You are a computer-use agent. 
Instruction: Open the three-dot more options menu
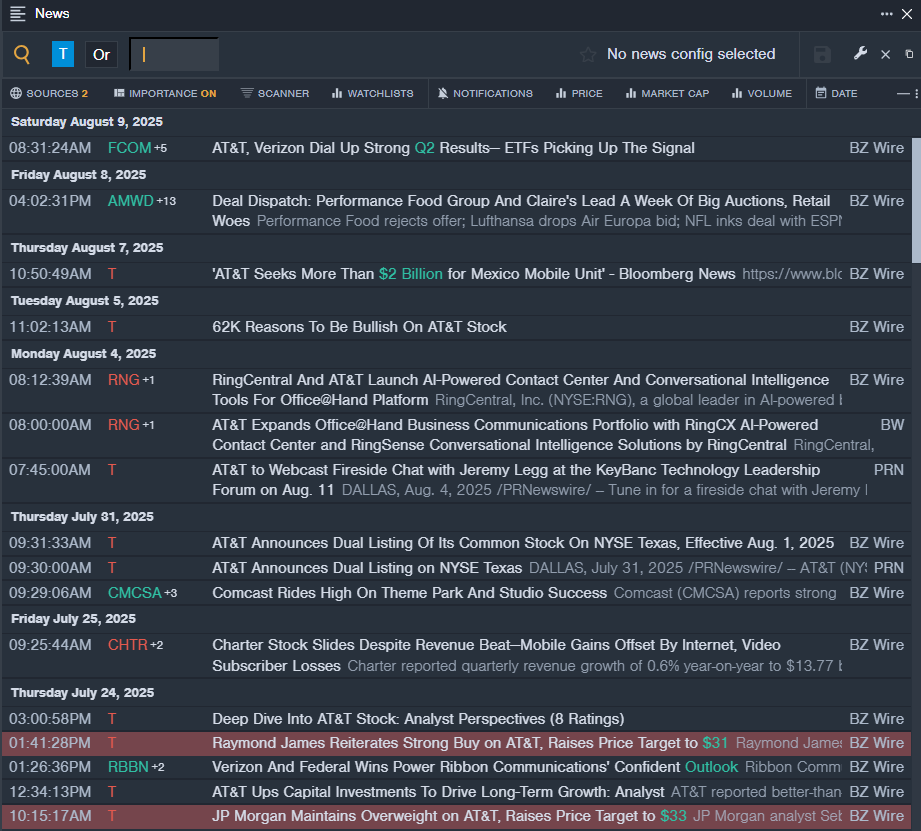pyautogui.click(x=886, y=14)
